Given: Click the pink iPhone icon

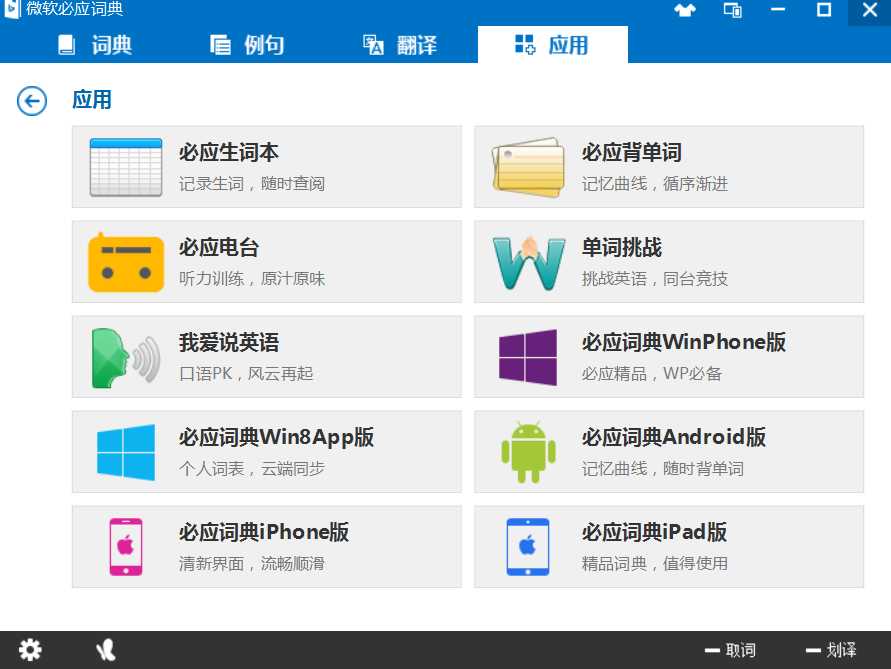Looking at the screenshot, I should point(126,547).
